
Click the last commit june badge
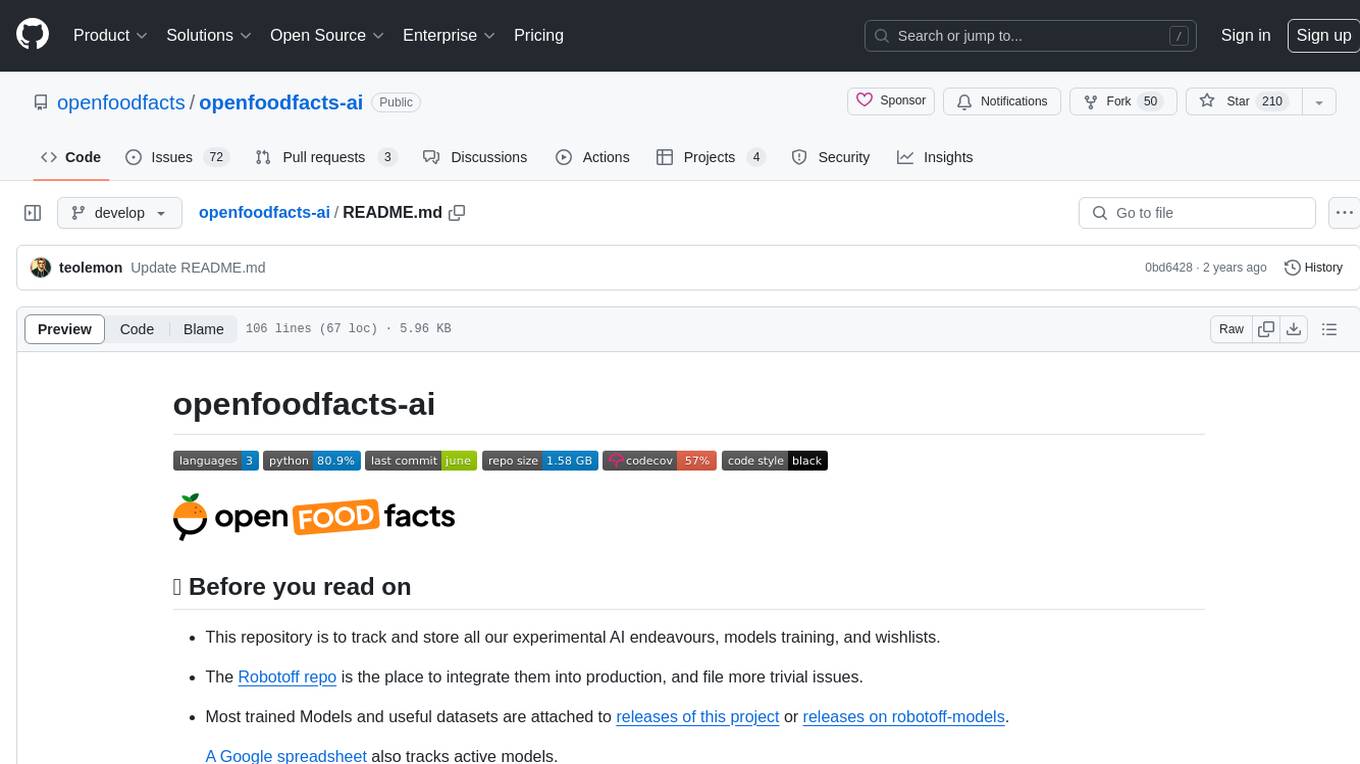pos(421,461)
